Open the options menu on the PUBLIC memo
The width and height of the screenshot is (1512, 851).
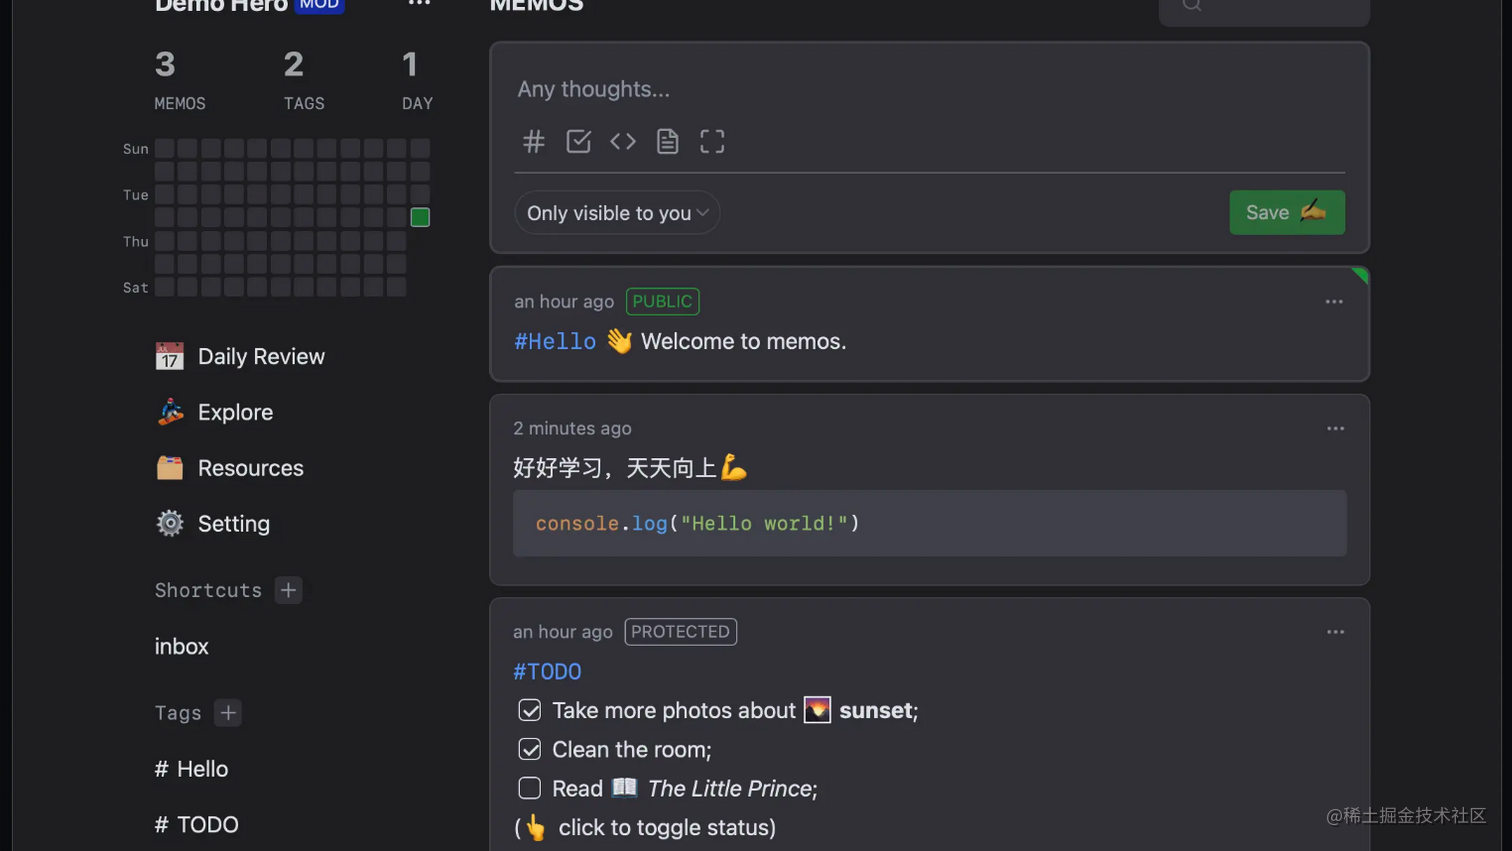1333,301
